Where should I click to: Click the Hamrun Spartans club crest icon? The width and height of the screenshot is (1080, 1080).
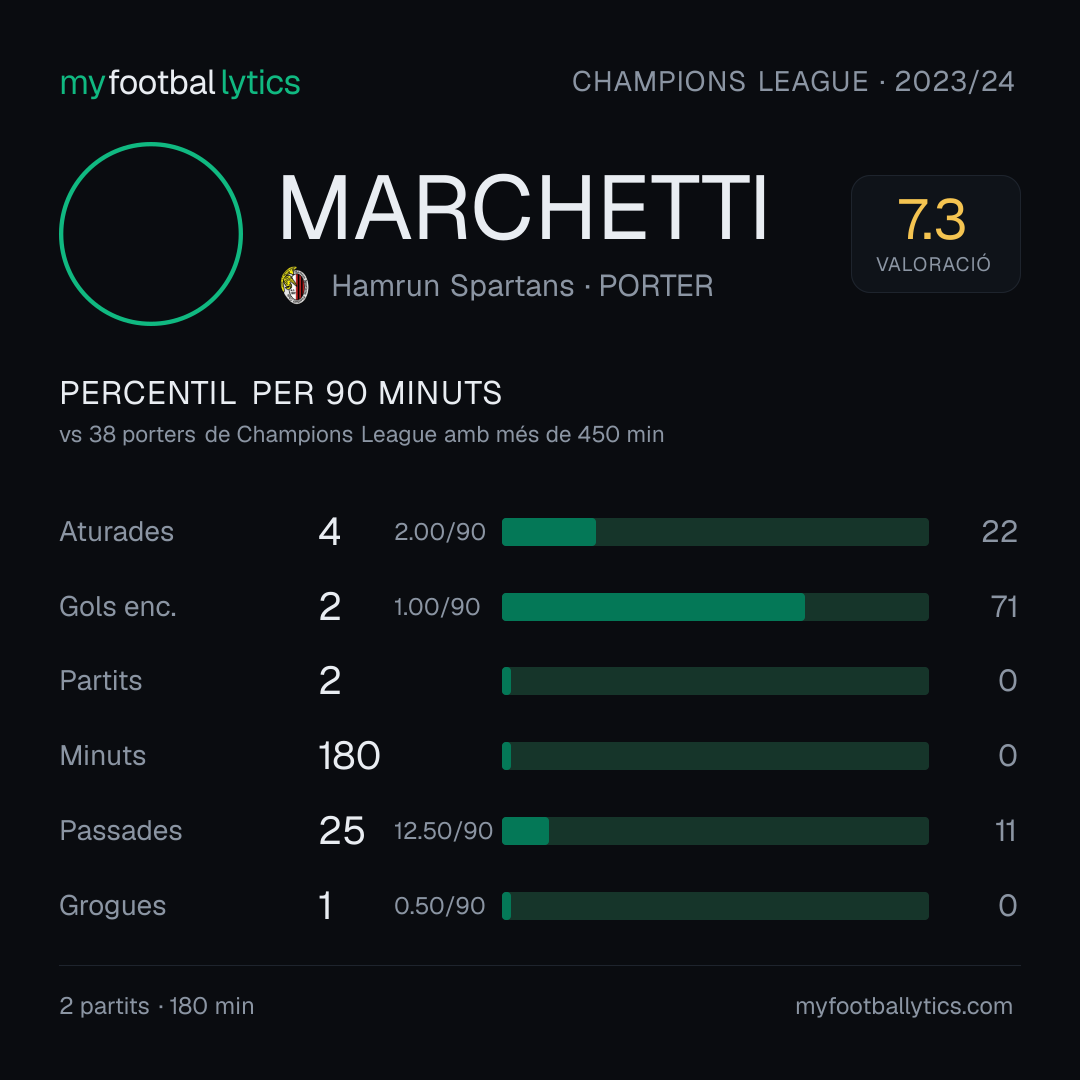[x=295, y=285]
